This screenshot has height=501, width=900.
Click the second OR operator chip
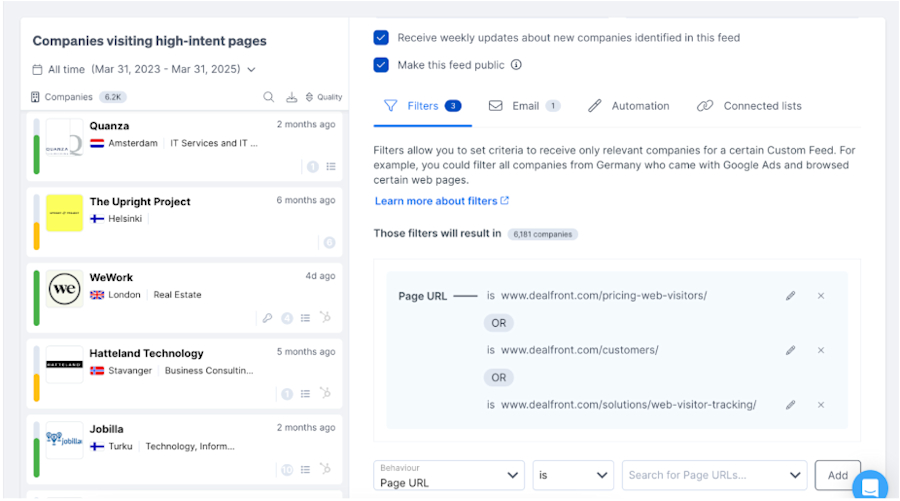[x=498, y=378]
